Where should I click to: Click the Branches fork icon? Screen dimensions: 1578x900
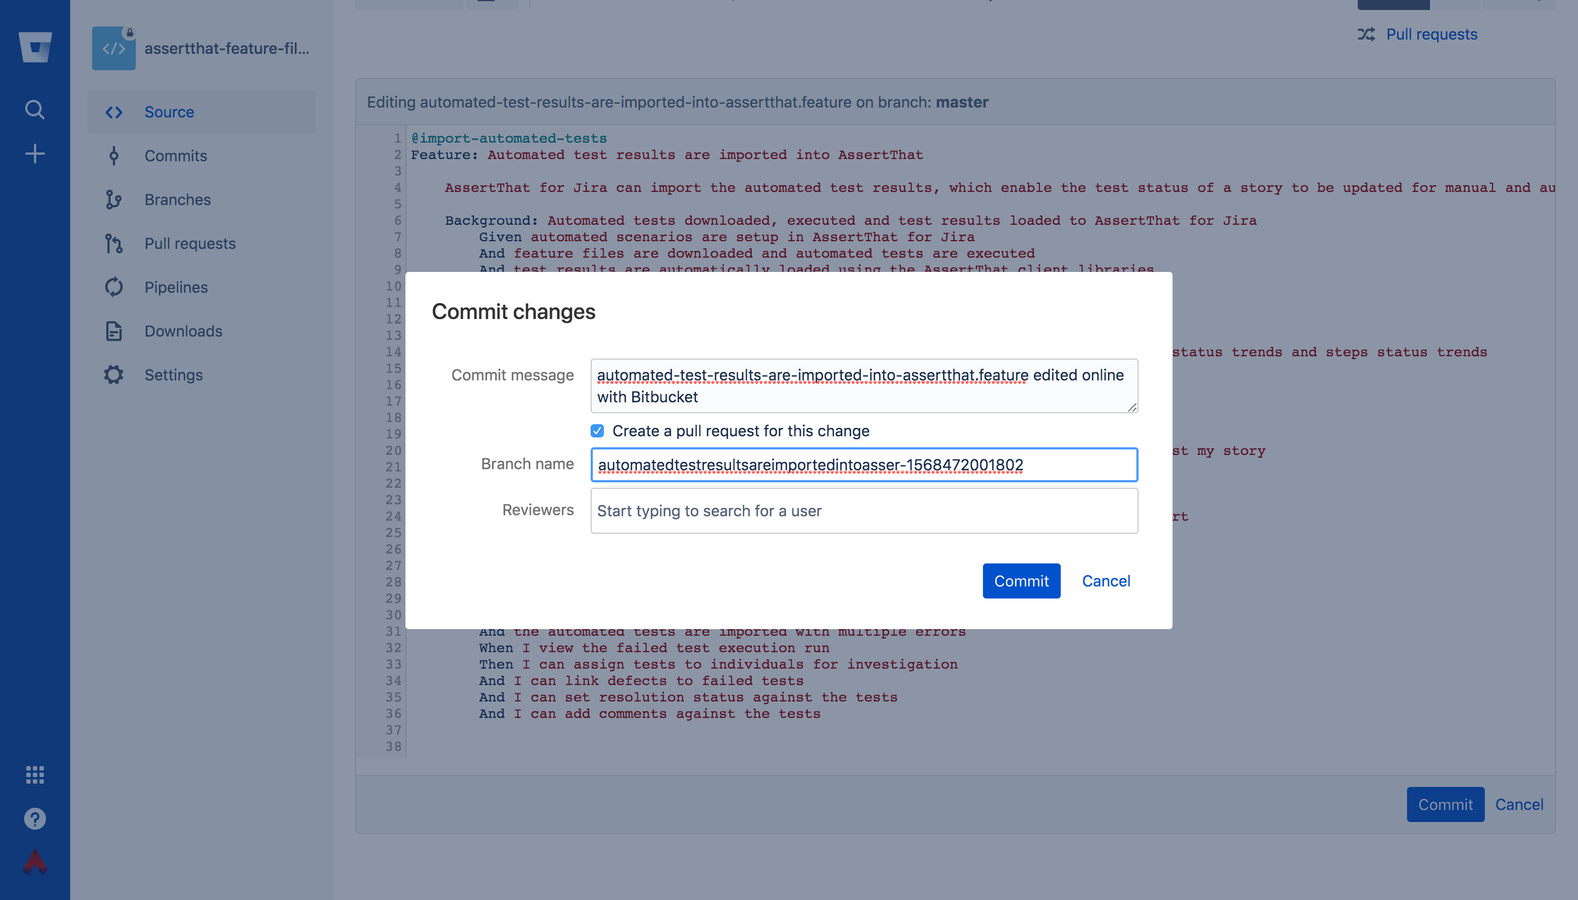click(114, 200)
